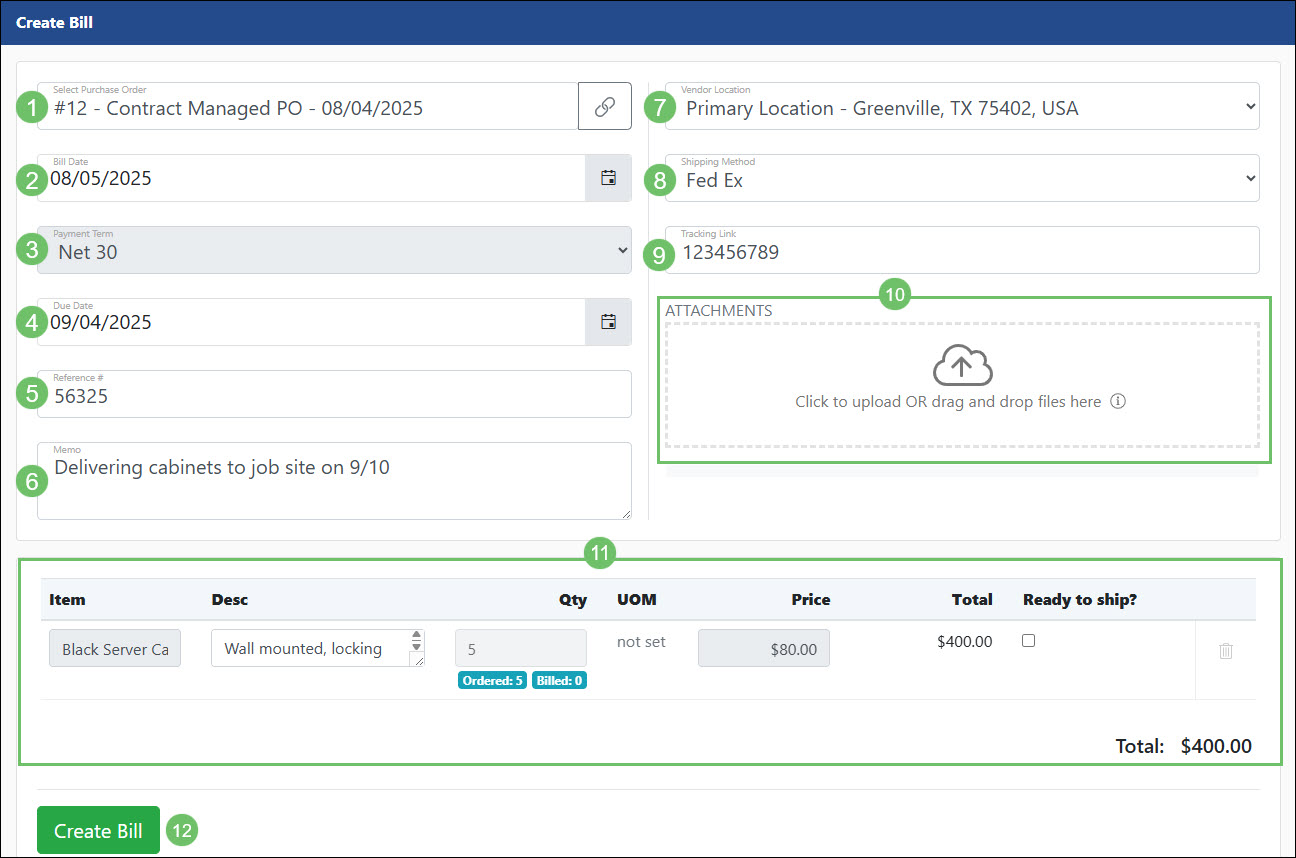Check the Ready to ship checkbox

tap(1029, 640)
